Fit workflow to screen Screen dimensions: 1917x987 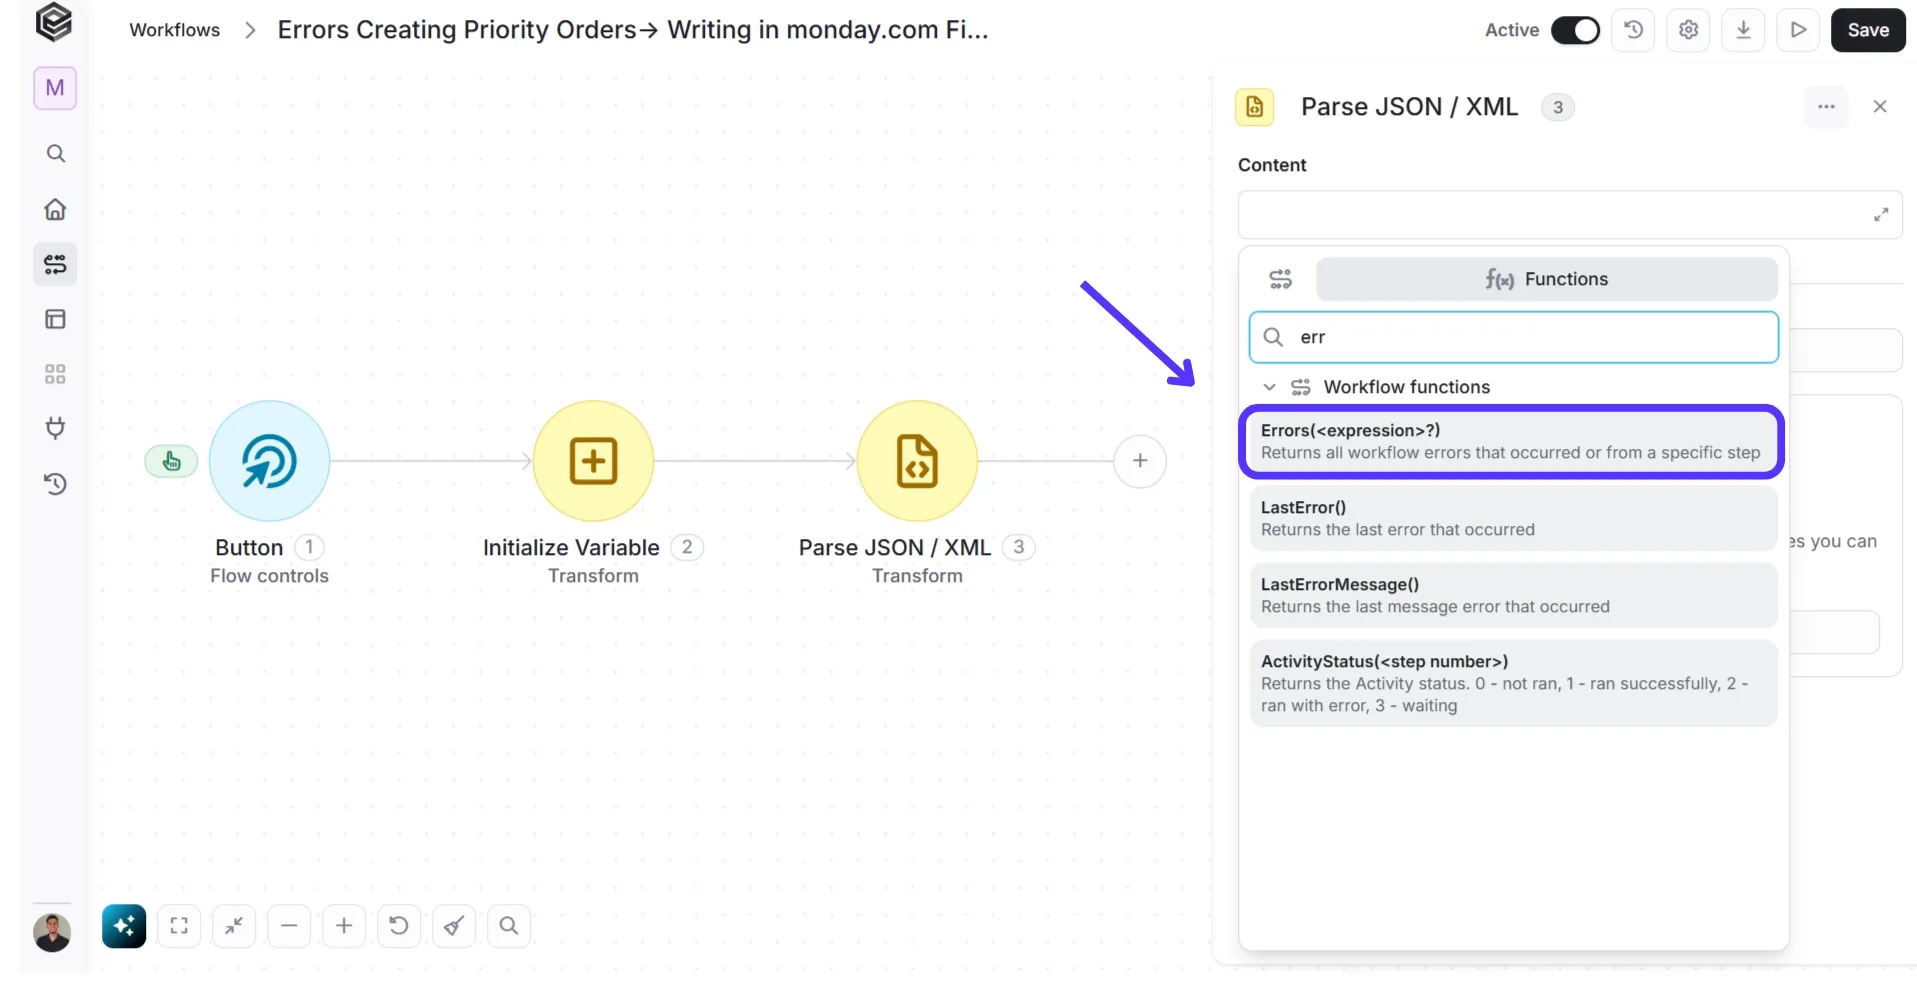179,926
